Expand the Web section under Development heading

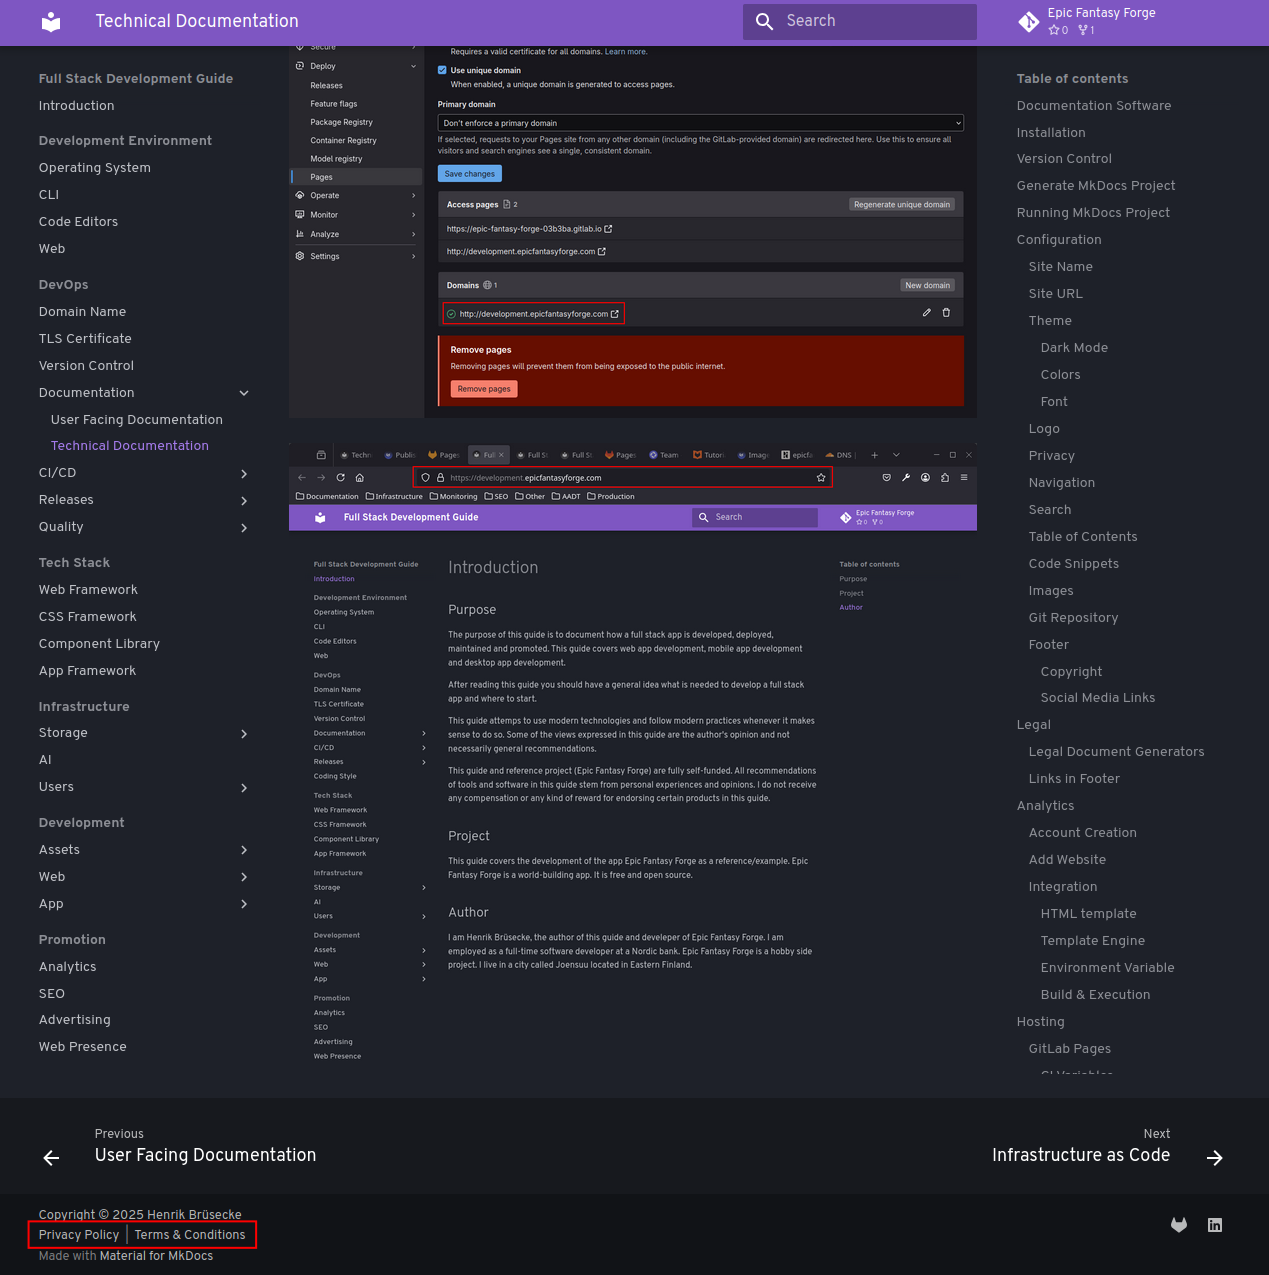click(x=244, y=877)
